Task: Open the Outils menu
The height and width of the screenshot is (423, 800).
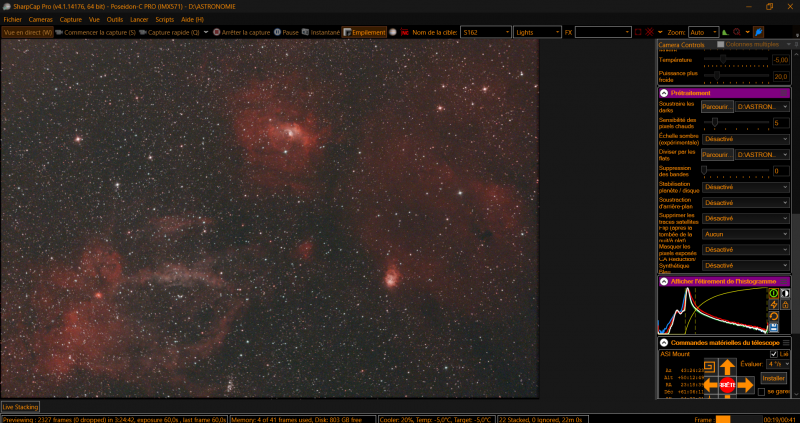Action: click(115, 19)
